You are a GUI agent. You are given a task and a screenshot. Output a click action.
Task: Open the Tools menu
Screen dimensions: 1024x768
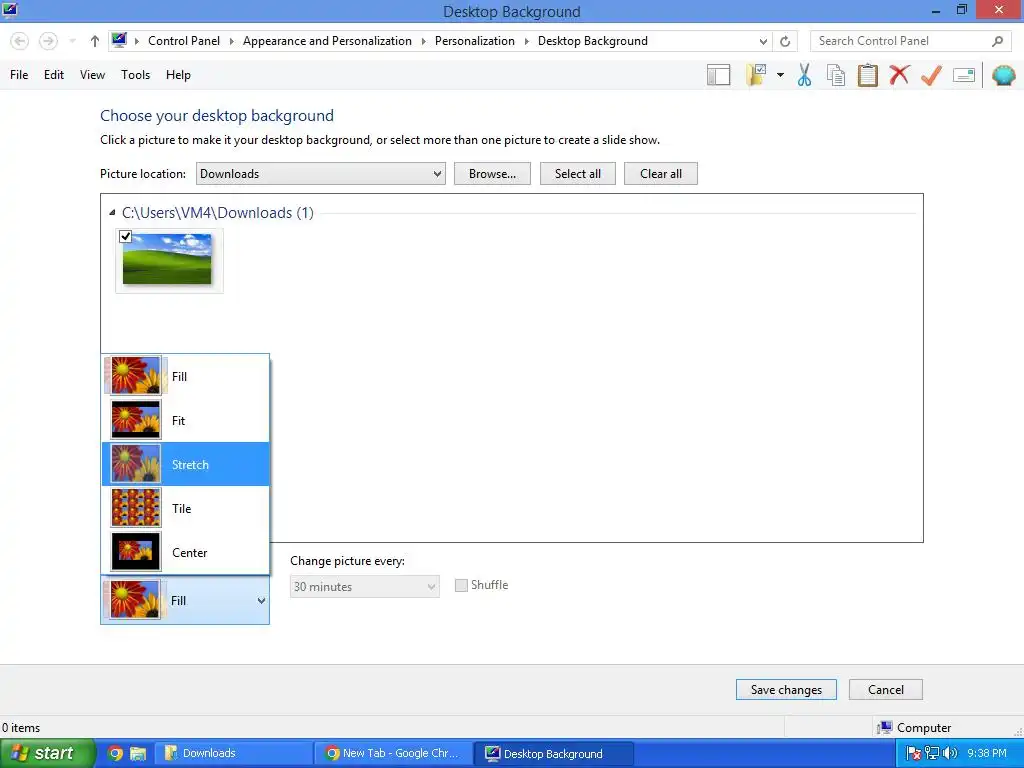[x=135, y=75]
